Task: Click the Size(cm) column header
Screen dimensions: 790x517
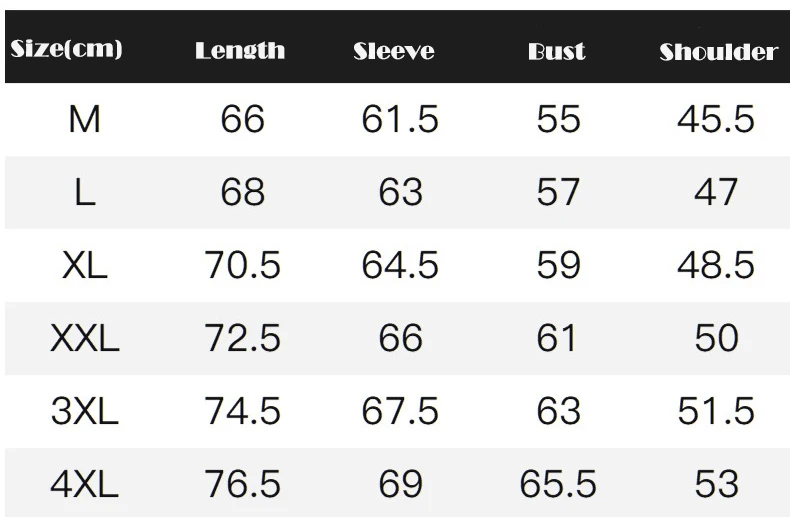Action: click(65, 49)
